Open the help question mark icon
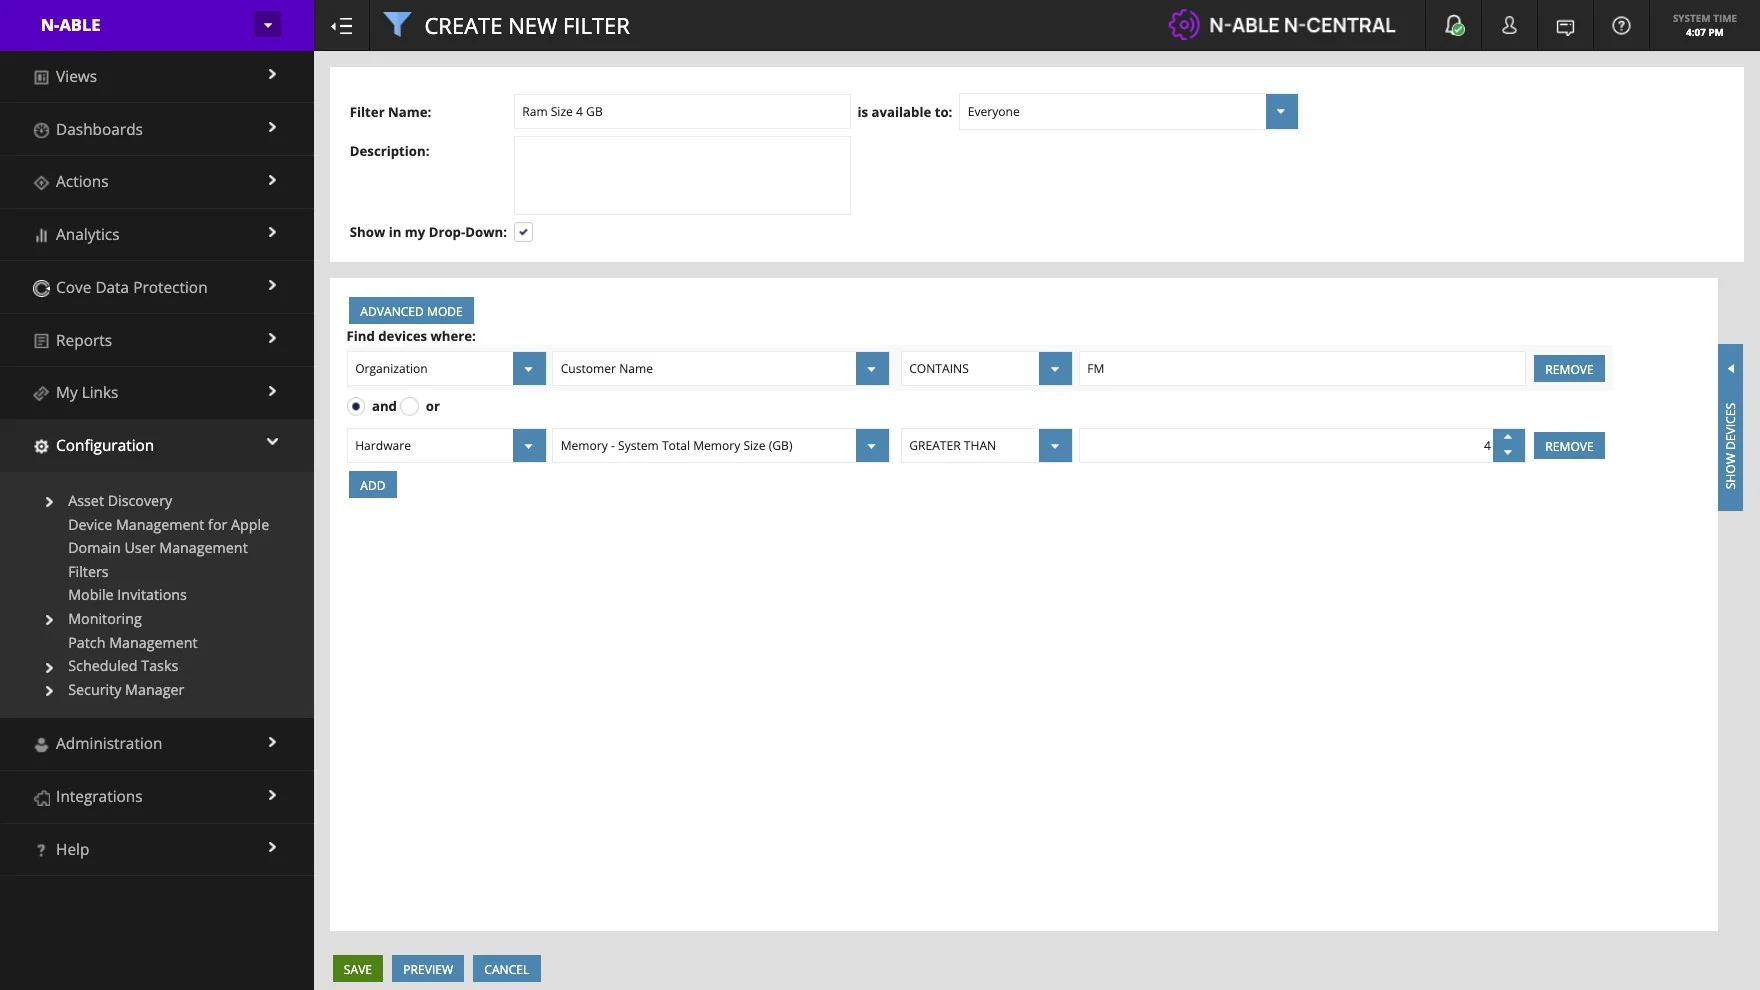 [x=1621, y=26]
